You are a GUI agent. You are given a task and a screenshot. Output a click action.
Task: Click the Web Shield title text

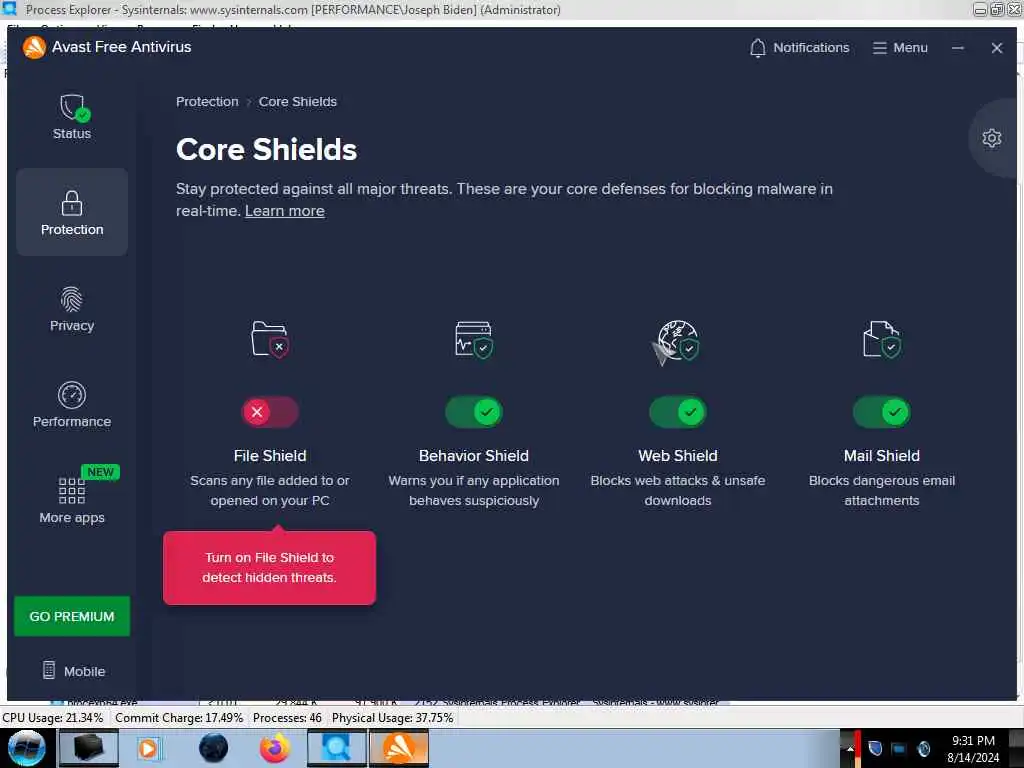click(678, 456)
